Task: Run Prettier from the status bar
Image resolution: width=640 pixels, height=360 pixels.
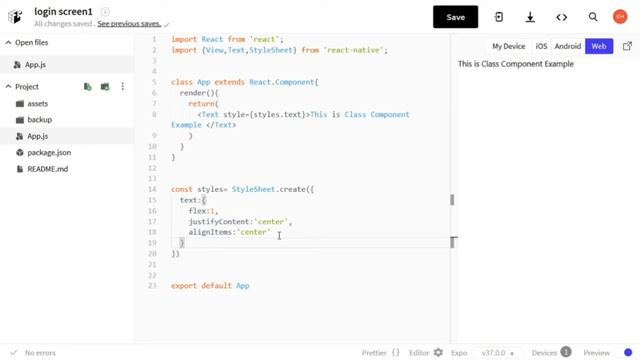Action: coord(380,353)
